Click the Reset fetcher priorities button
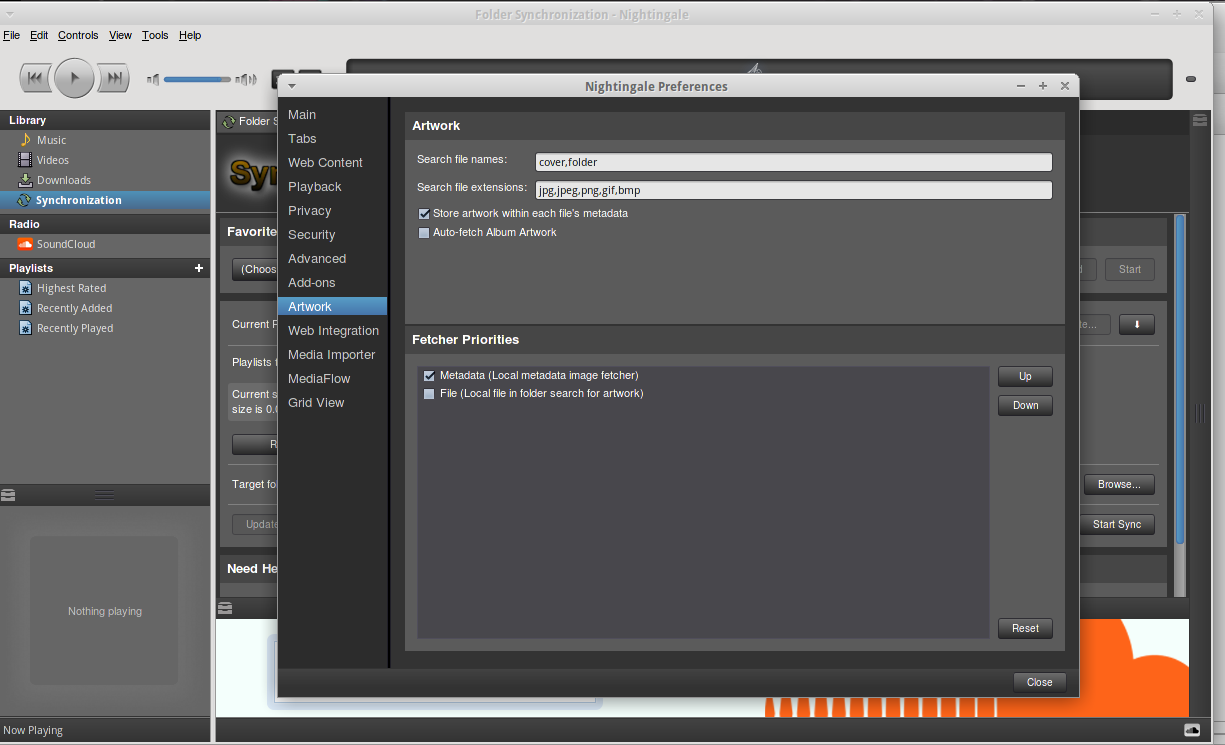Screen dimensions: 1225x745 pyautogui.click(x=1025, y=629)
